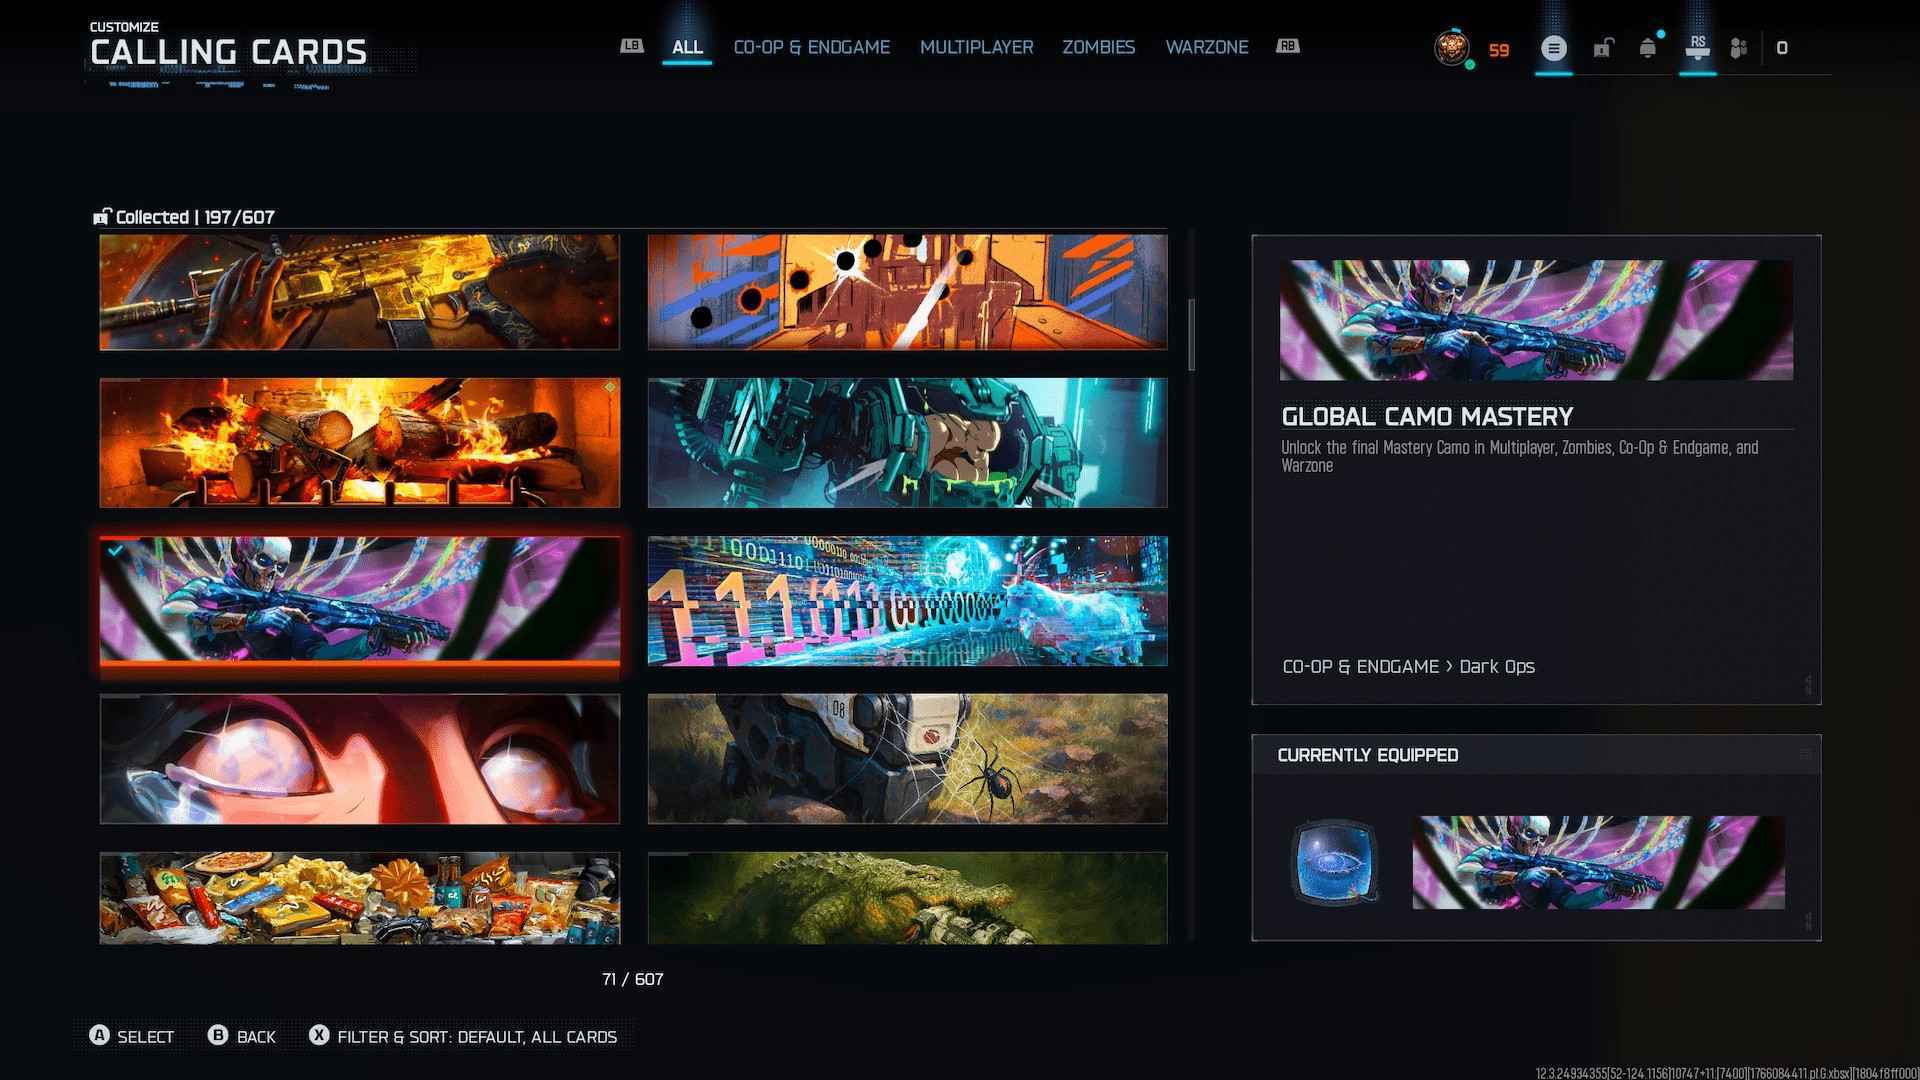The width and height of the screenshot is (1920, 1080).
Task: Click the CALLING CARDS page title
Action: [x=229, y=52]
